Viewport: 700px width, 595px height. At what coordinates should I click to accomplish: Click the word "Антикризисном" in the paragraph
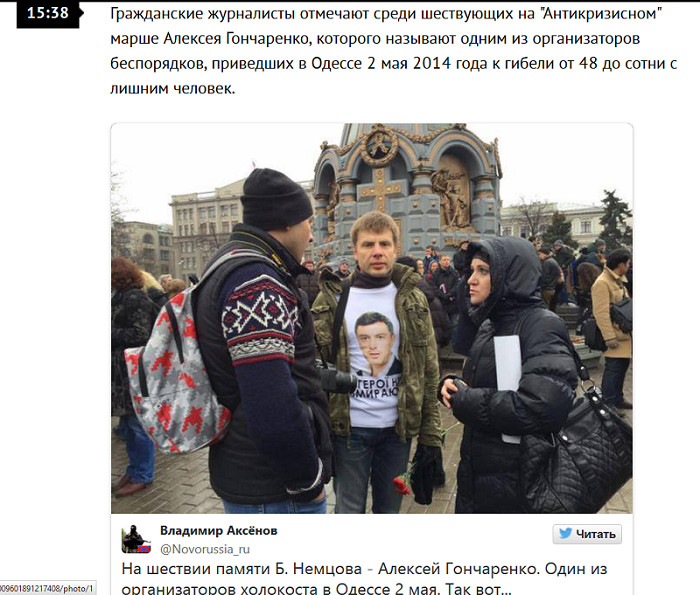click(601, 14)
